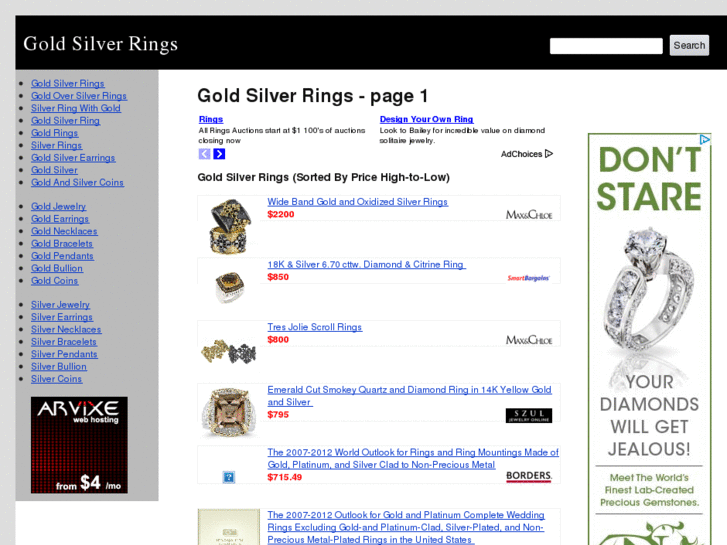
Task: Click the Borders store logo
Action: pos(529,476)
